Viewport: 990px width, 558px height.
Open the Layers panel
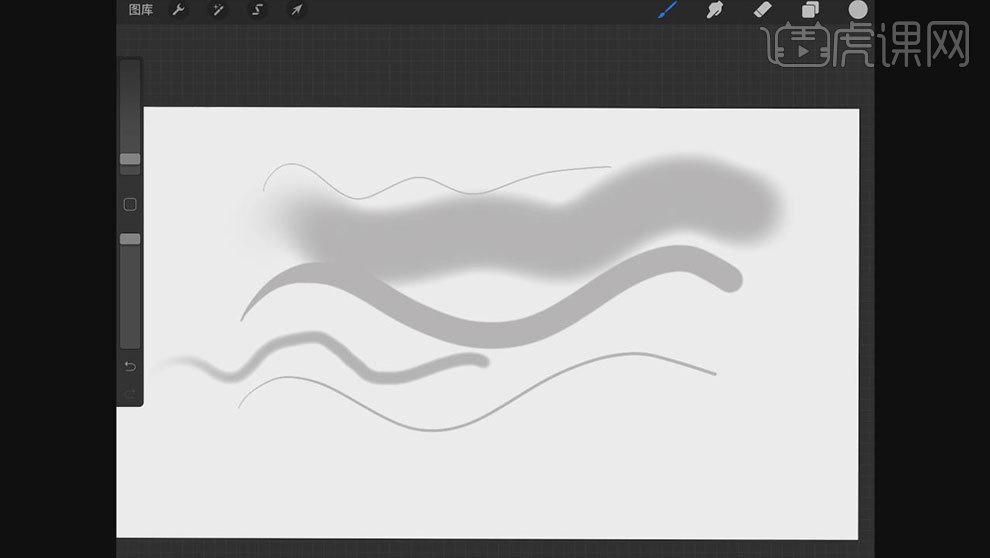(810, 9)
